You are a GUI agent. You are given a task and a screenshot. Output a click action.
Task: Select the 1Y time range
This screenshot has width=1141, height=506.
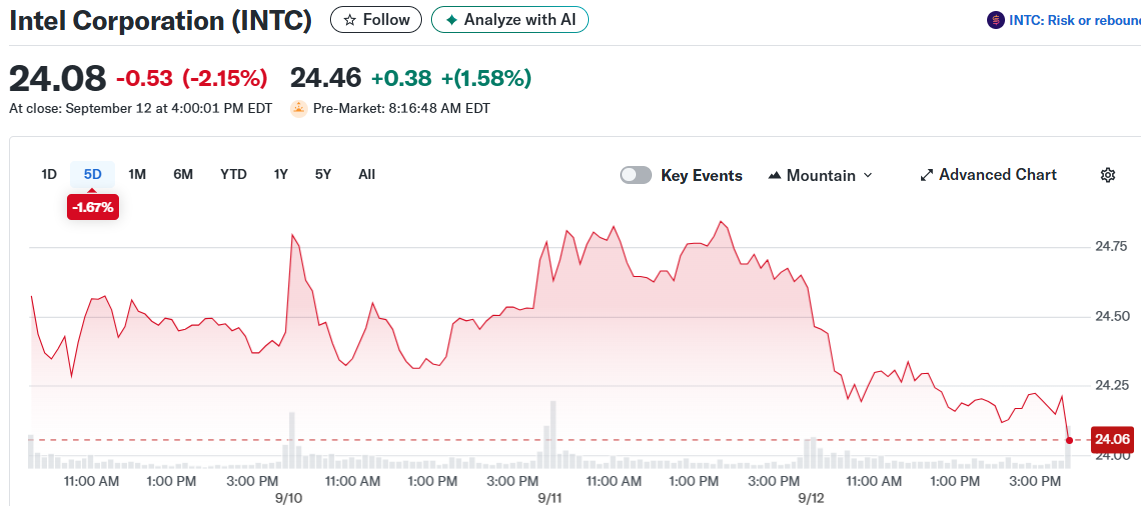pyautogui.click(x=281, y=175)
